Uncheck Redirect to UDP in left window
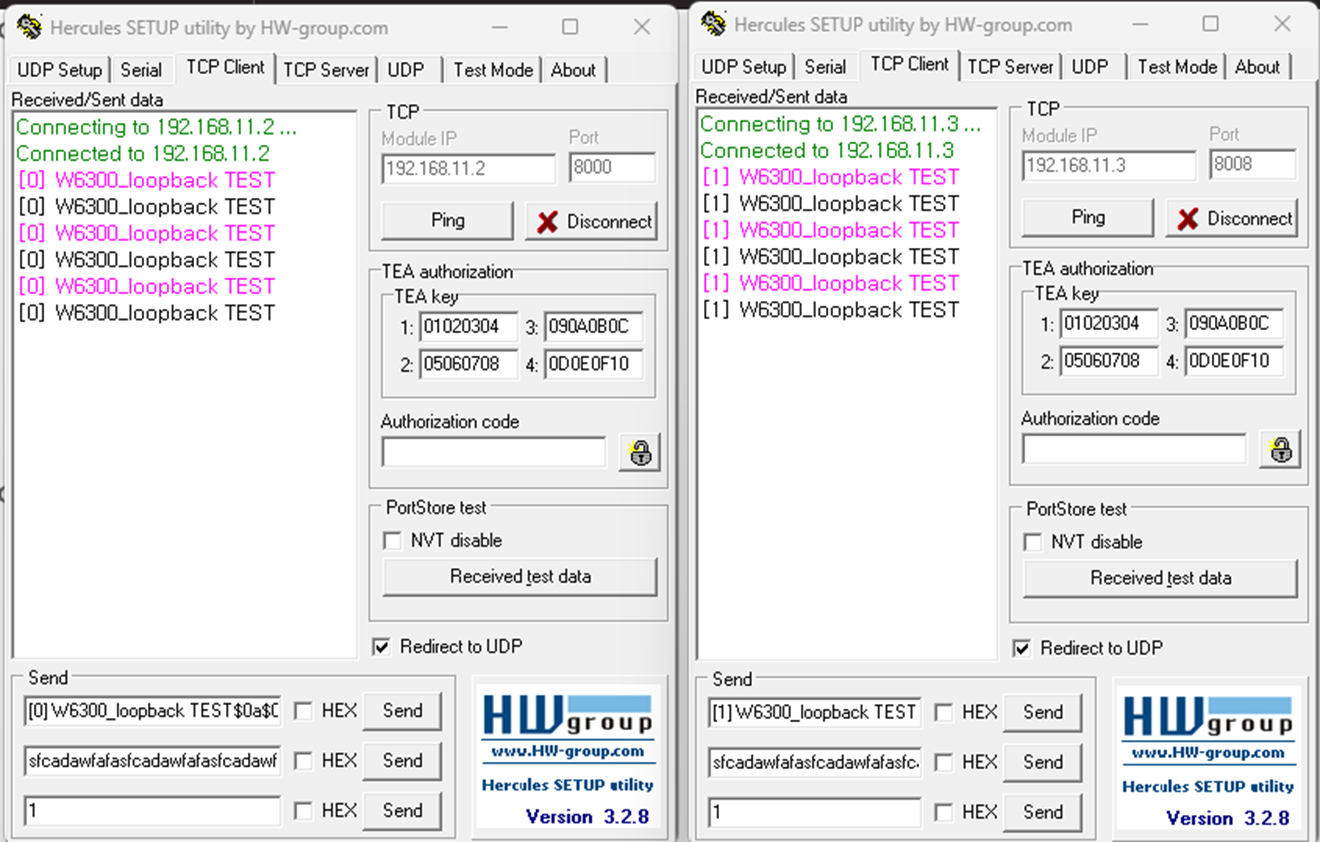Image resolution: width=1320 pixels, height=842 pixels. click(381, 646)
